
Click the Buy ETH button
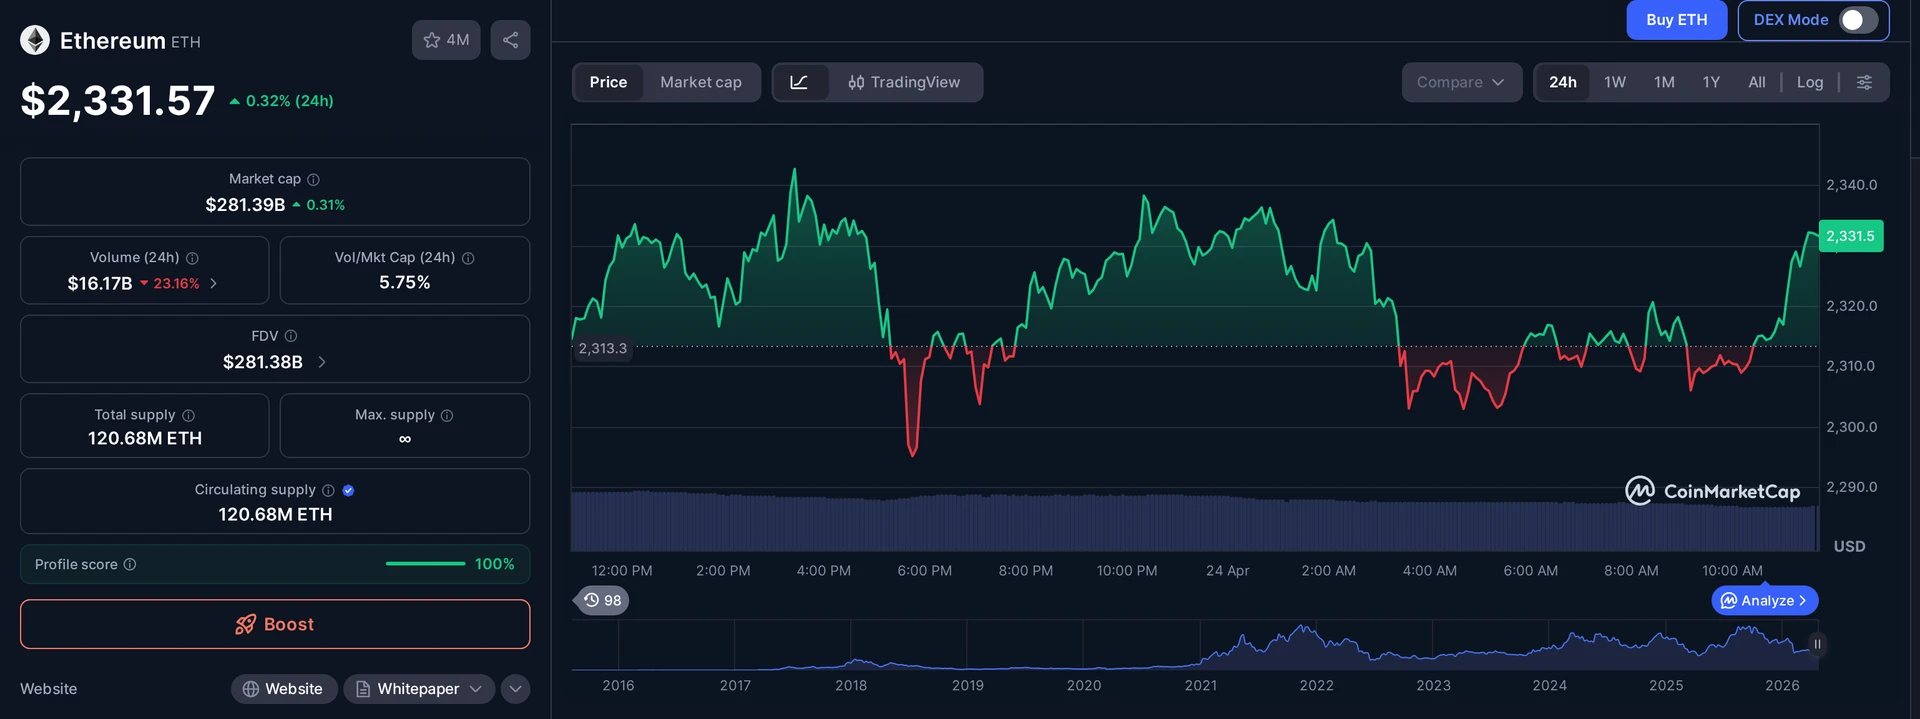point(1676,20)
